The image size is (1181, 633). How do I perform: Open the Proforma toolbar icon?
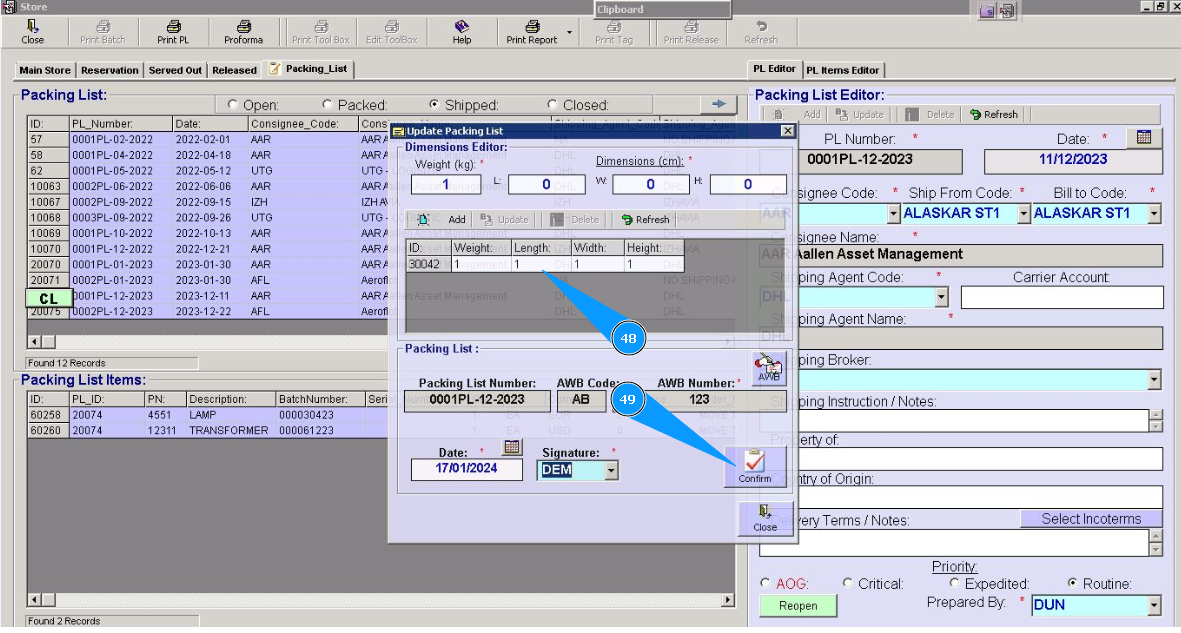click(x=243, y=32)
